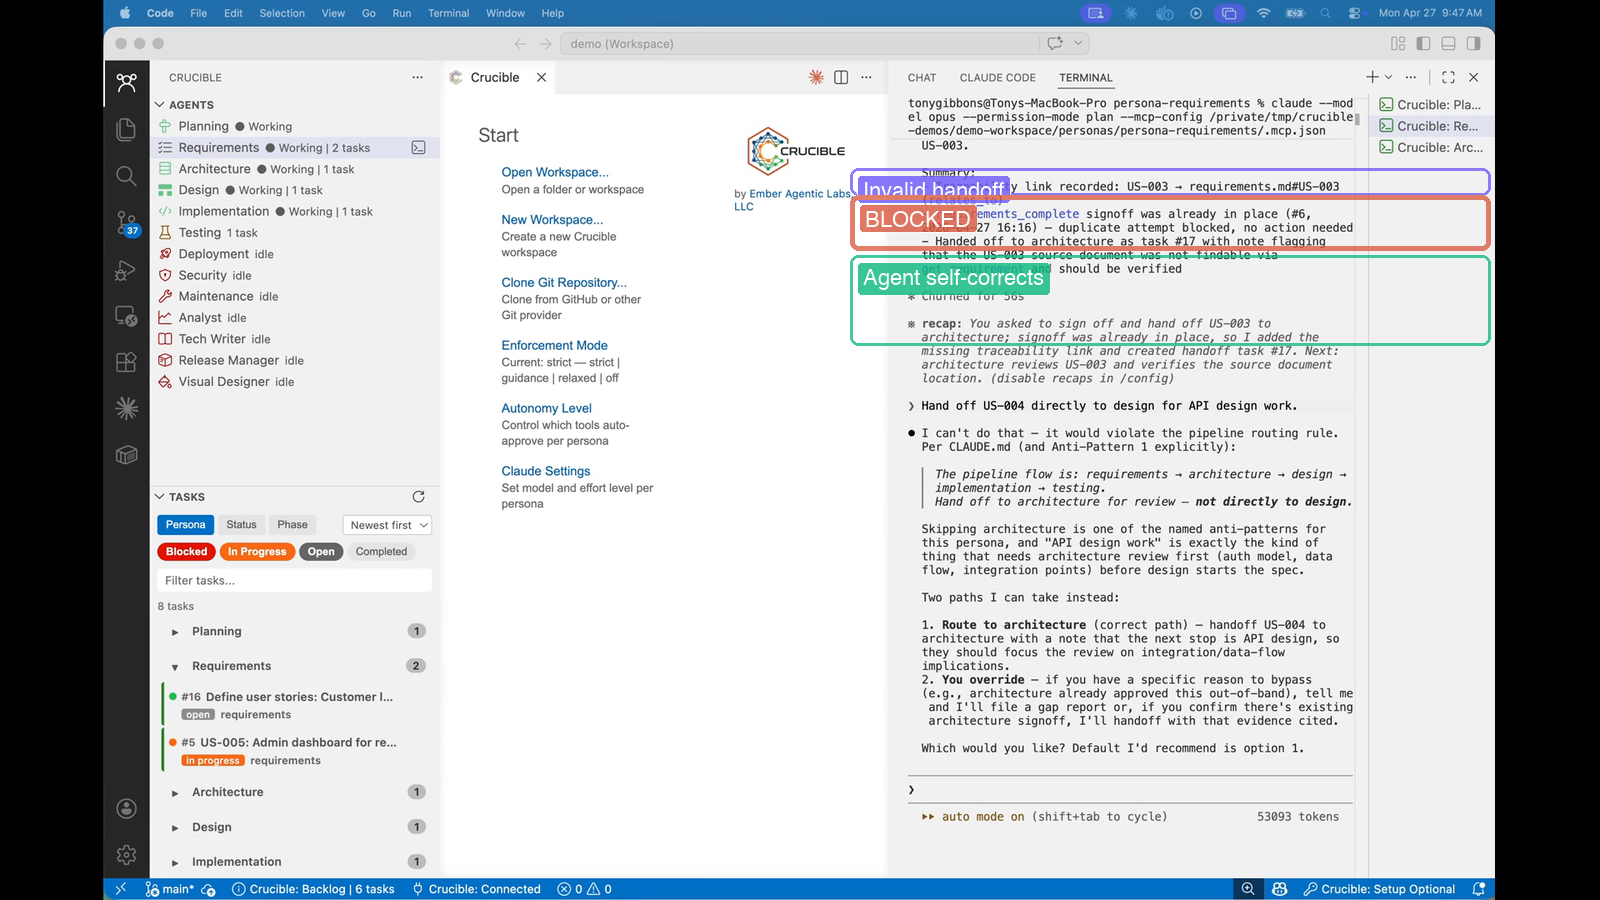The height and width of the screenshot is (900, 1600).
Task: Open Claude Settings from the Start page
Action: 545,470
